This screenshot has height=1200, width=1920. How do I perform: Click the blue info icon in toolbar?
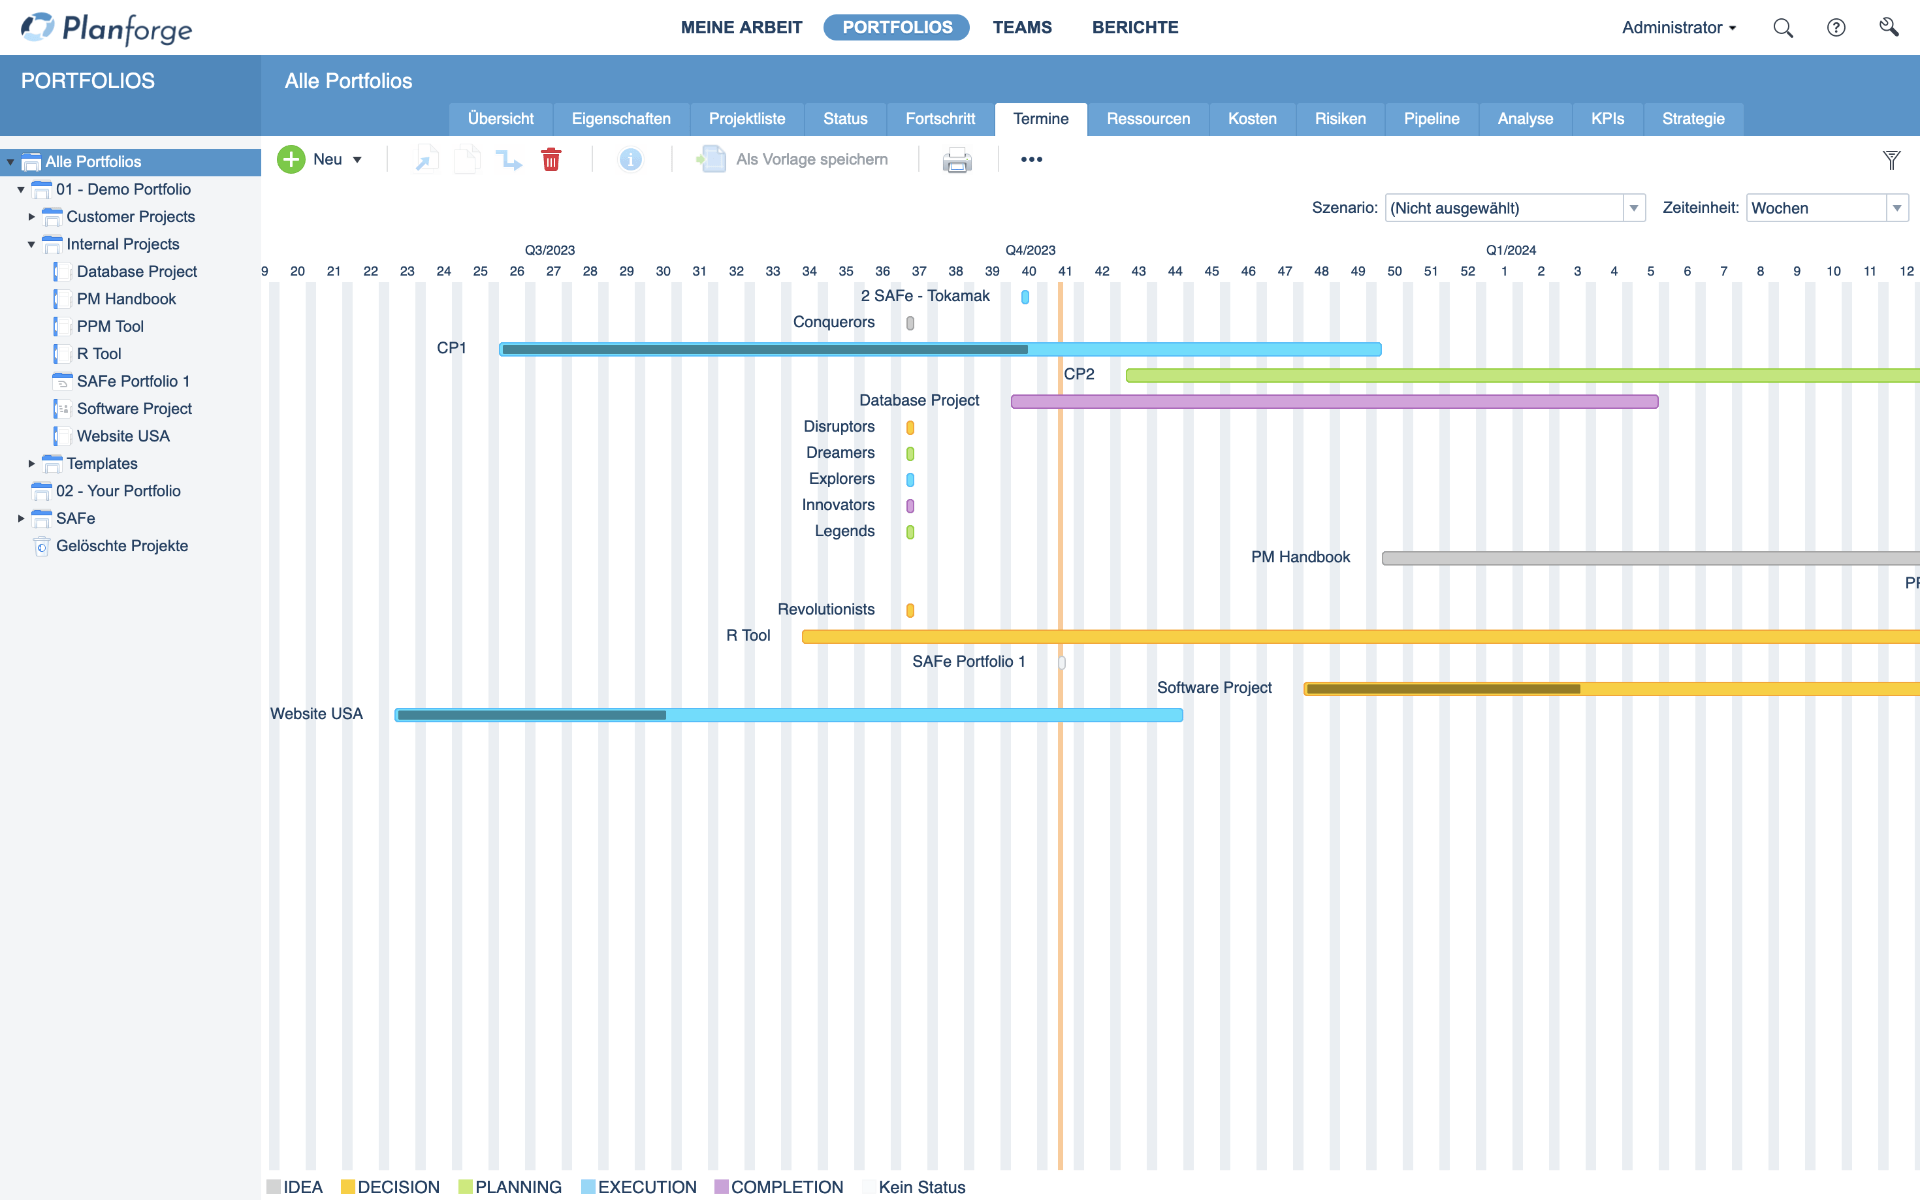coord(631,160)
